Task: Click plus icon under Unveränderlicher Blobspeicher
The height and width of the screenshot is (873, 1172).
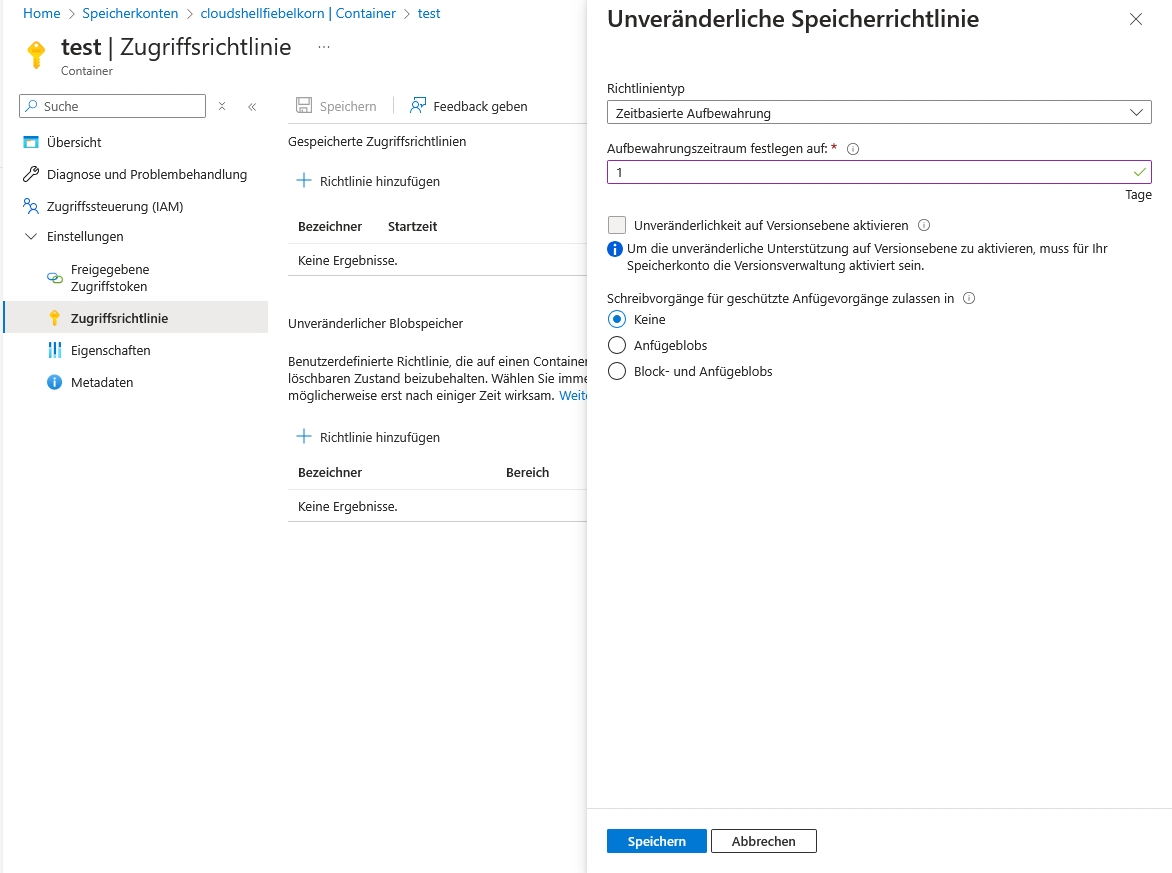Action: [x=304, y=437]
